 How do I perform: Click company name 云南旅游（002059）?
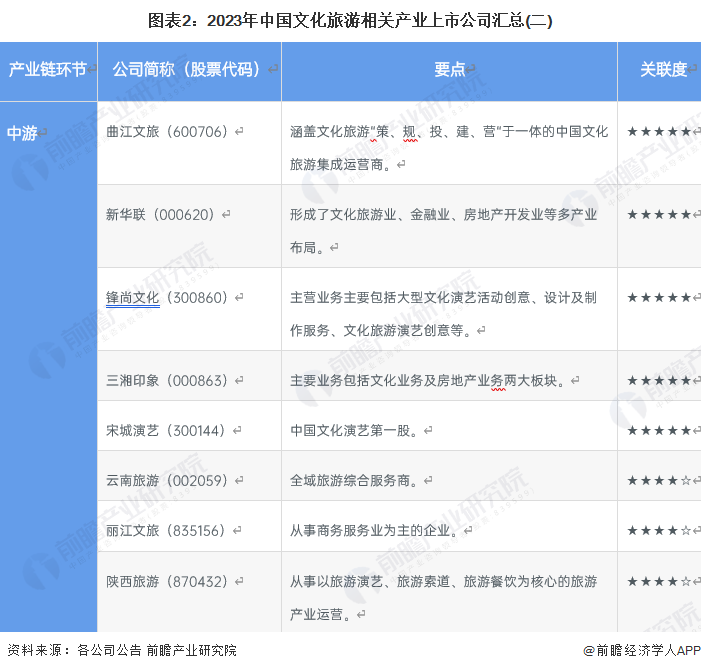167,481
